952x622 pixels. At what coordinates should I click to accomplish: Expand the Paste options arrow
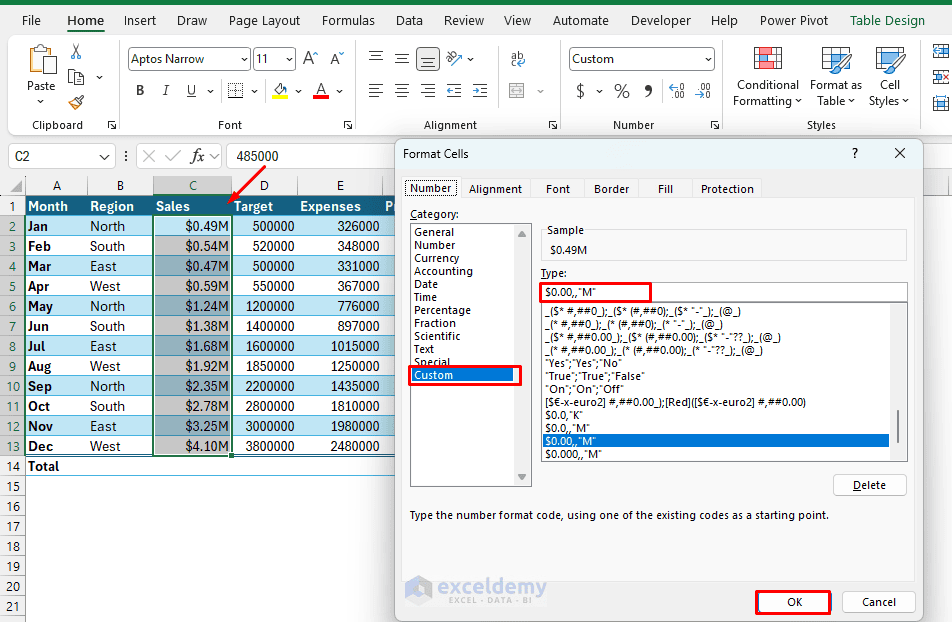tap(41, 102)
